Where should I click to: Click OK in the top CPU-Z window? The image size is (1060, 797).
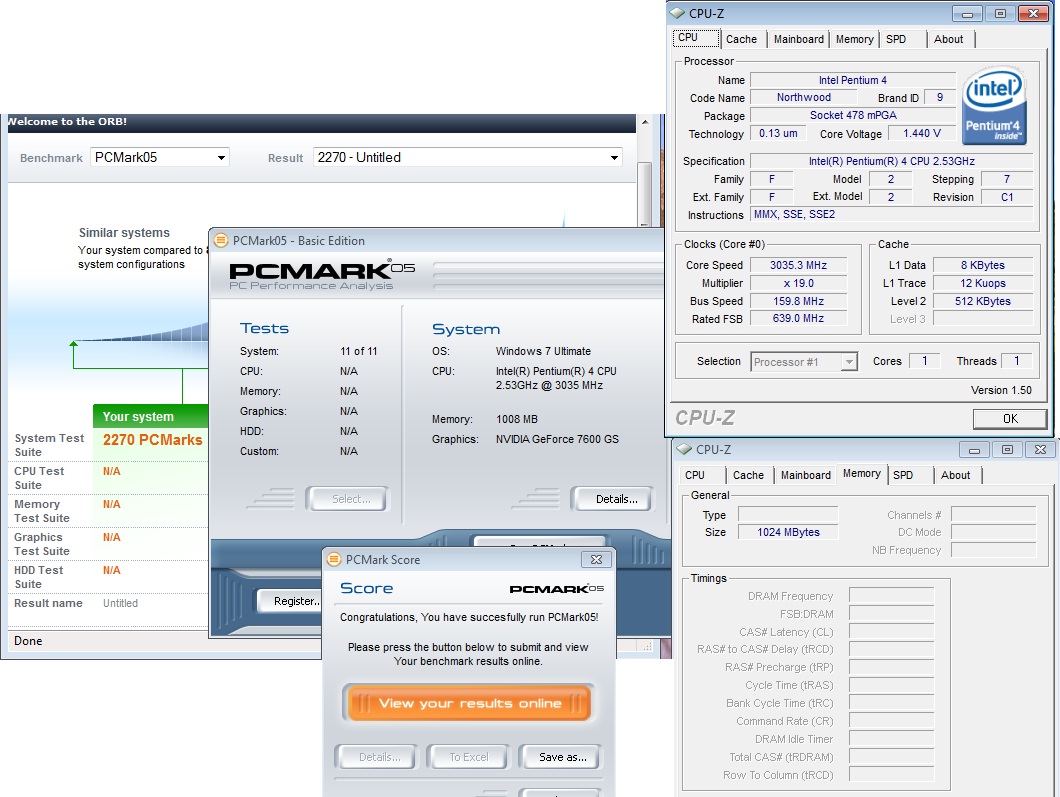point(1010,418)
